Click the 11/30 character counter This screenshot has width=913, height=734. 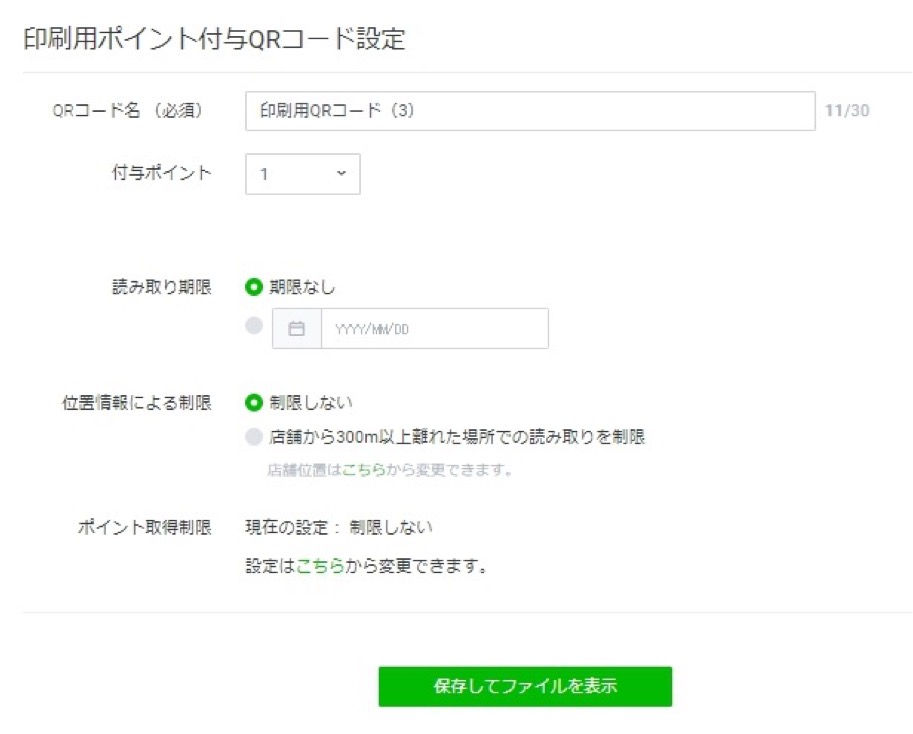pyautogui.click(x=847, y=111)
